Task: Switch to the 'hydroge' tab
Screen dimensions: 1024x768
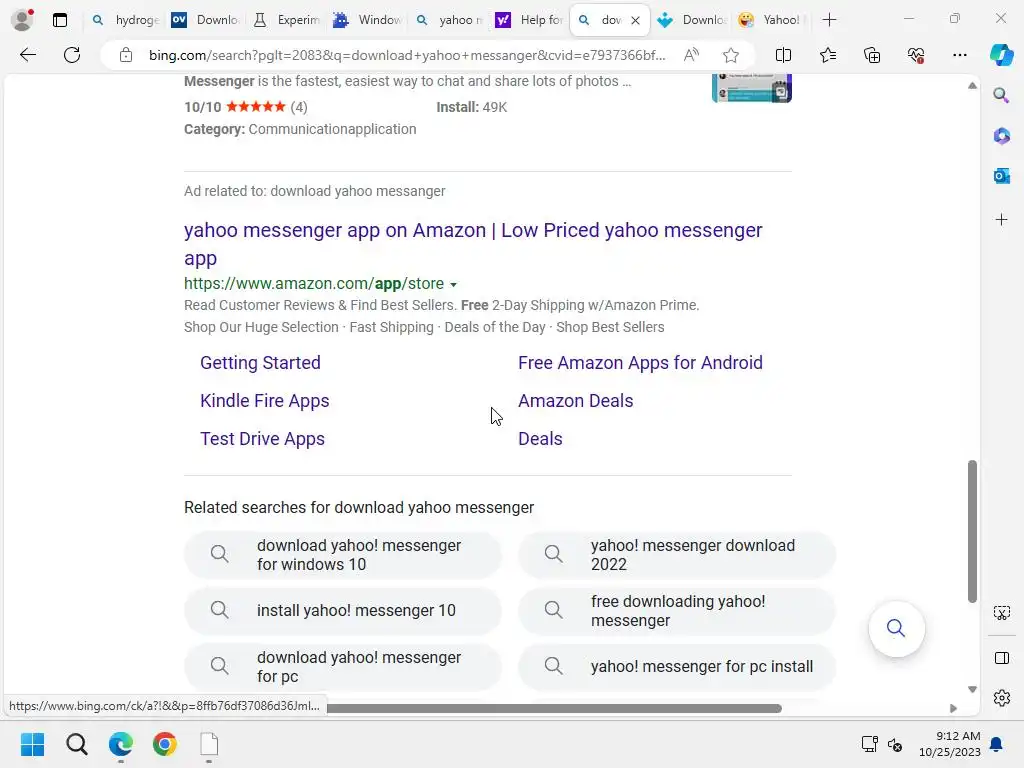Action: (x=126, y=20)
